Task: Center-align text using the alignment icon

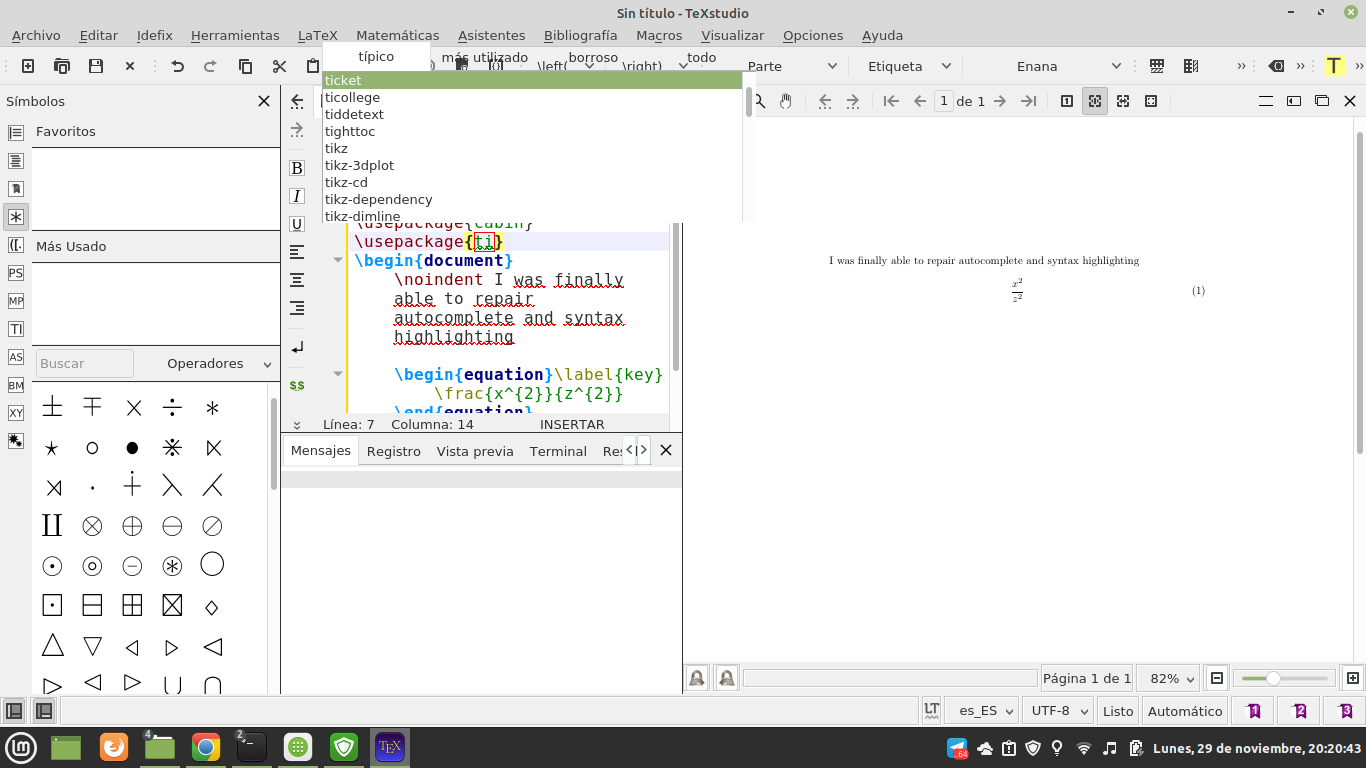Action: pyautogui.click(x=296, y=280)
